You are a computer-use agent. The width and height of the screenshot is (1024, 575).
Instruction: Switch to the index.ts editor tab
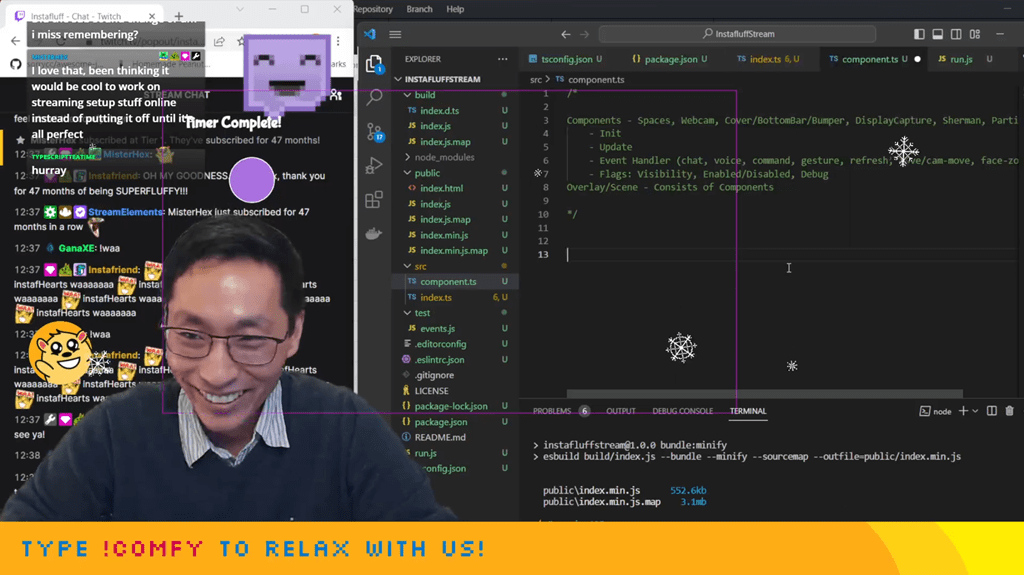click(768, 59)
